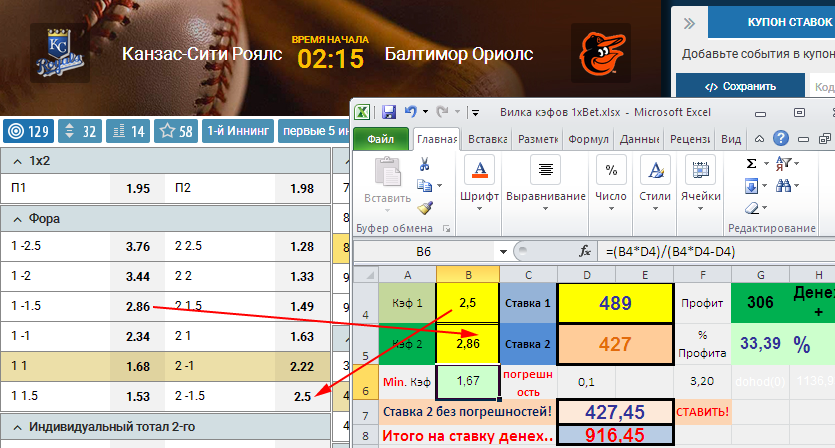Open Customize Quick Access Toolbar dropdown
The width and height of the screenshot is (835, 448).
pos(475,112)
